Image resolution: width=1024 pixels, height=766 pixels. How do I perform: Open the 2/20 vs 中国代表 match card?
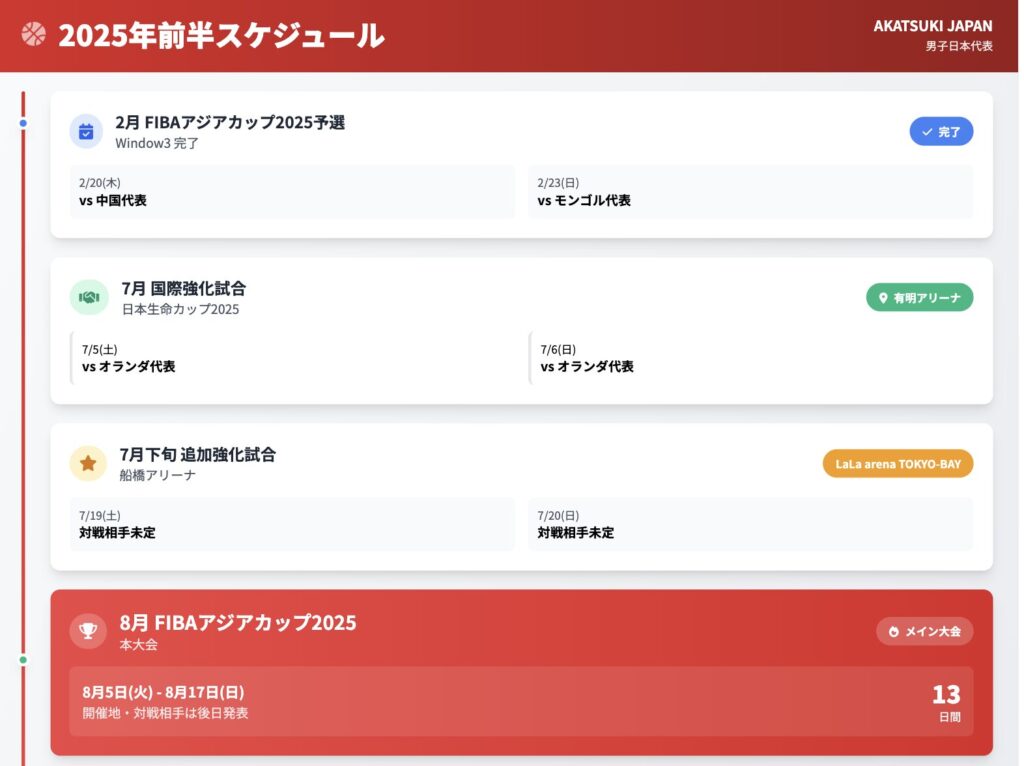point(292,192)
